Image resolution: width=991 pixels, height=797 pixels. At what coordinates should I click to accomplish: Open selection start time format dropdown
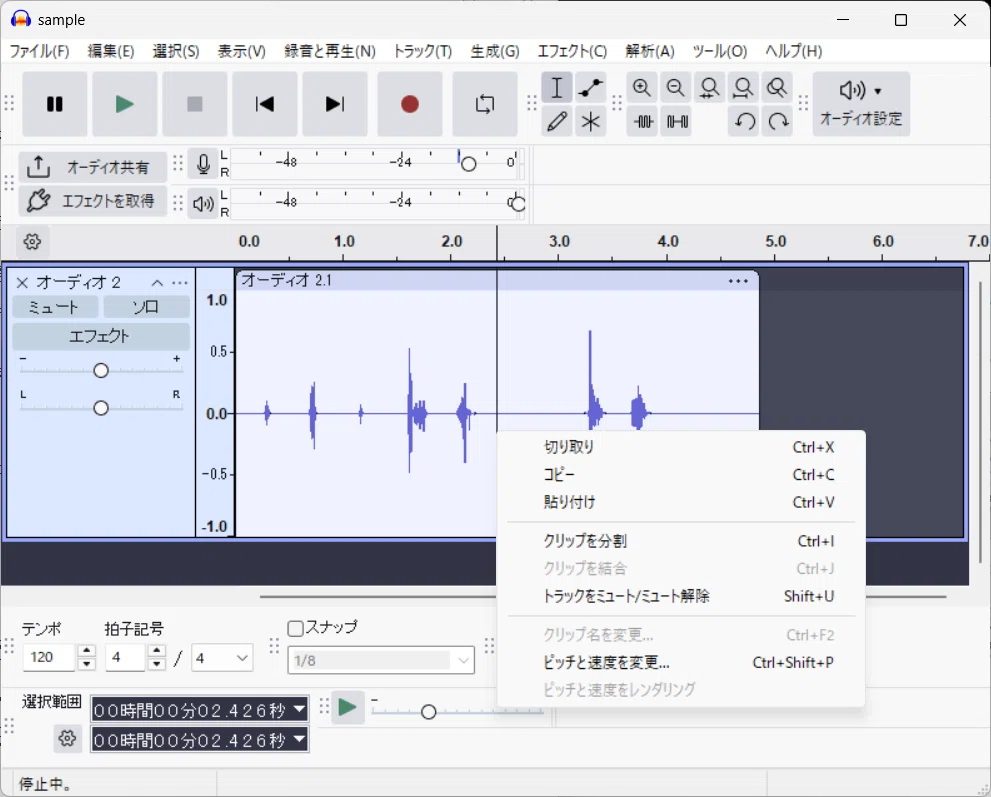click(x=300, y=709)
